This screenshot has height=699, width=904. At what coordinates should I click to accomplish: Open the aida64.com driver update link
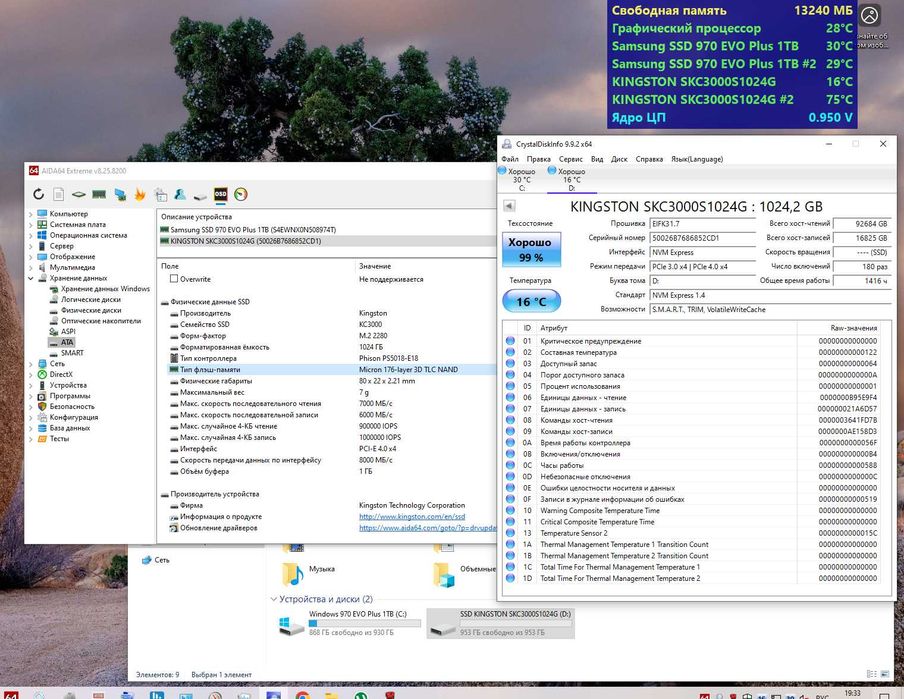[427, 528]
